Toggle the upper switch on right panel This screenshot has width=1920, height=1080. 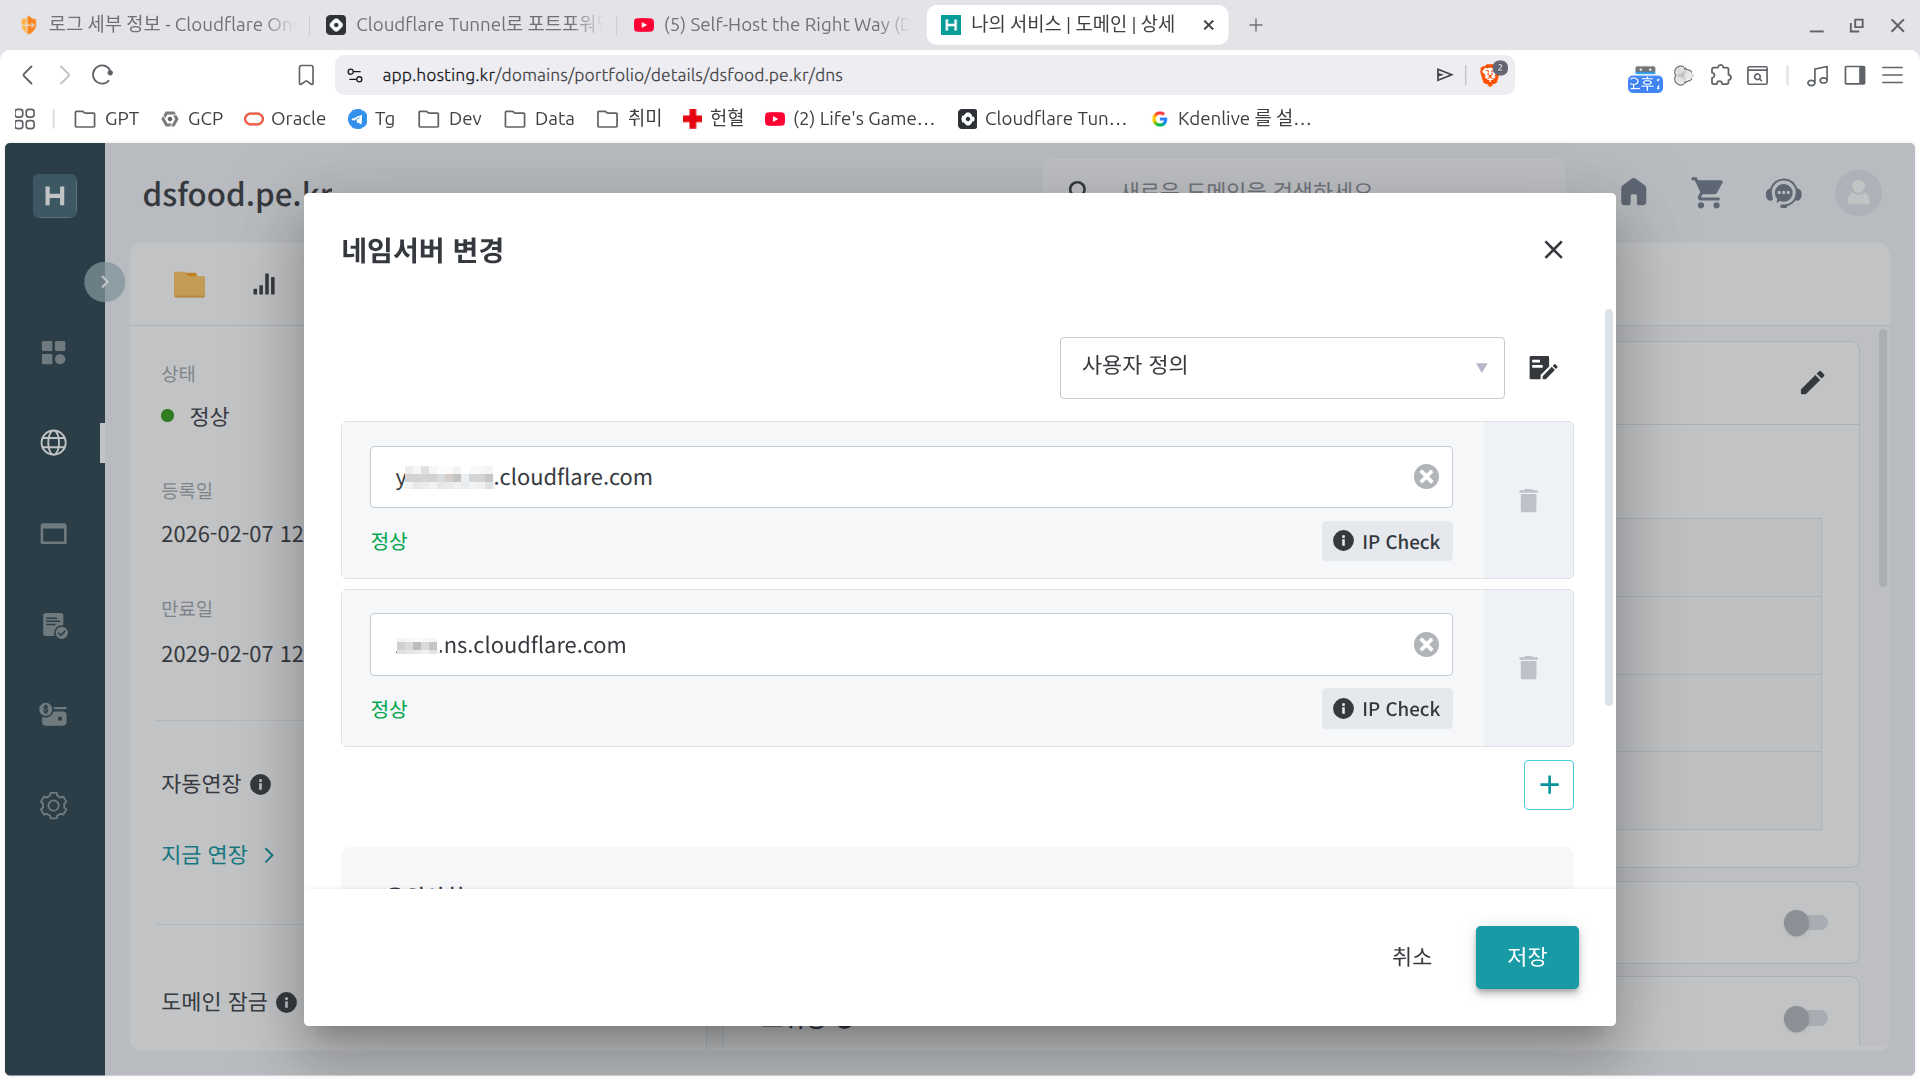click(x=1804, y=923)
